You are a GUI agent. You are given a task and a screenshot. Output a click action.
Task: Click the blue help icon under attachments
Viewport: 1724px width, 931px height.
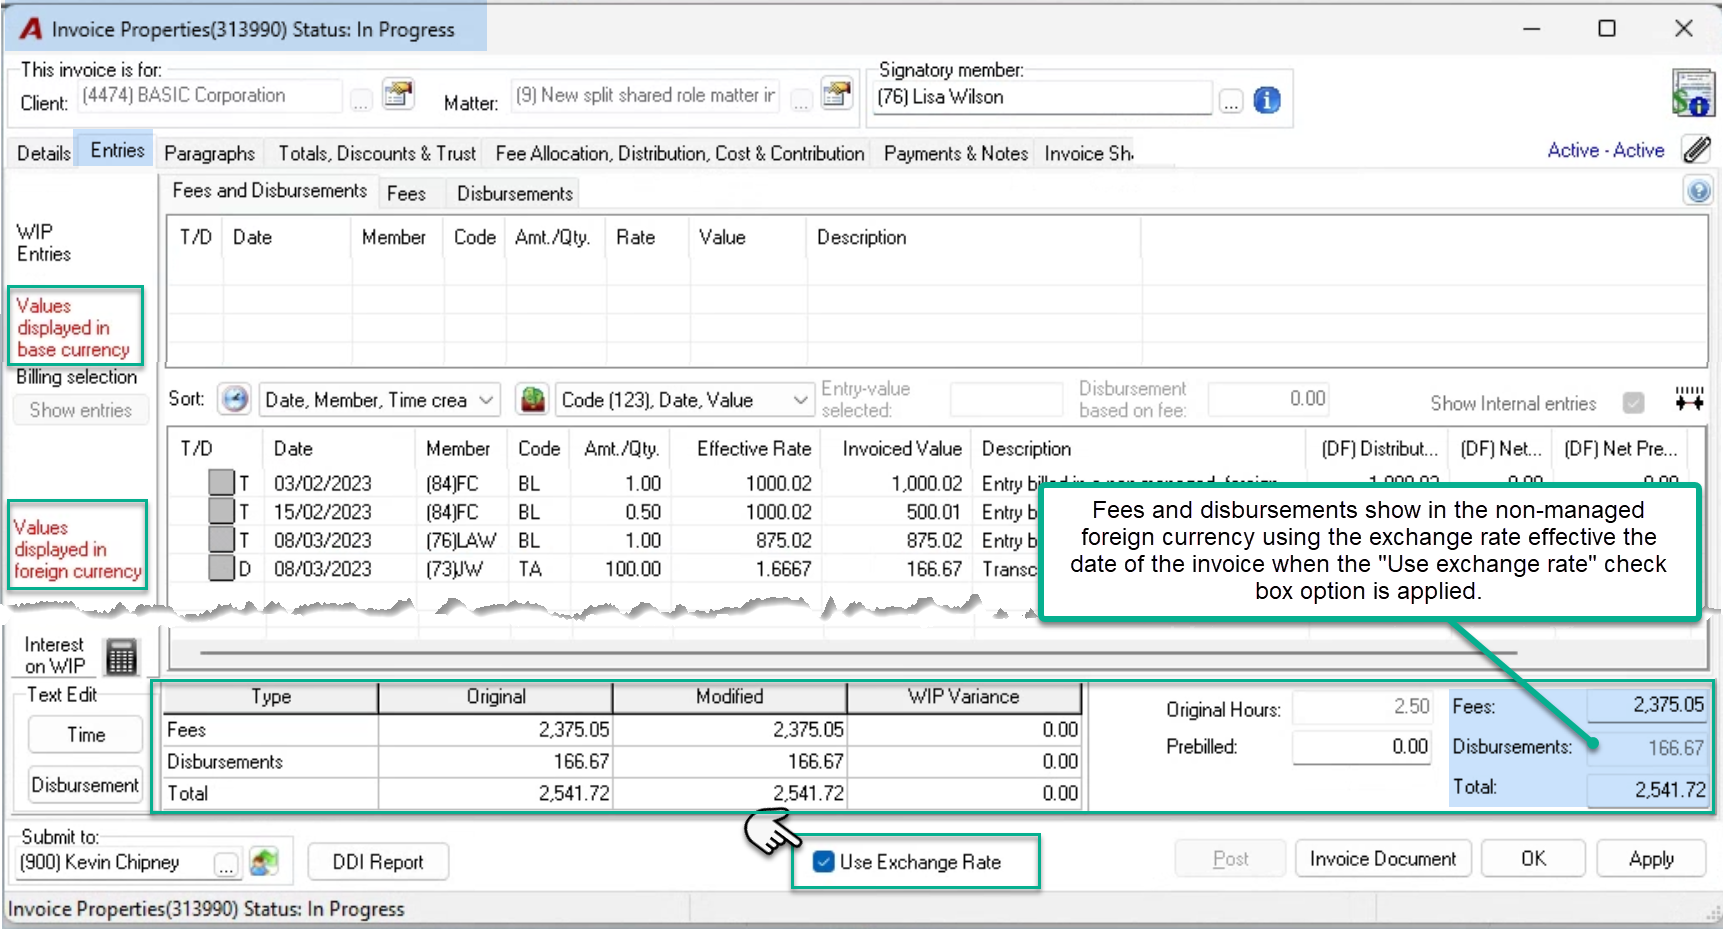point(1698,191)
